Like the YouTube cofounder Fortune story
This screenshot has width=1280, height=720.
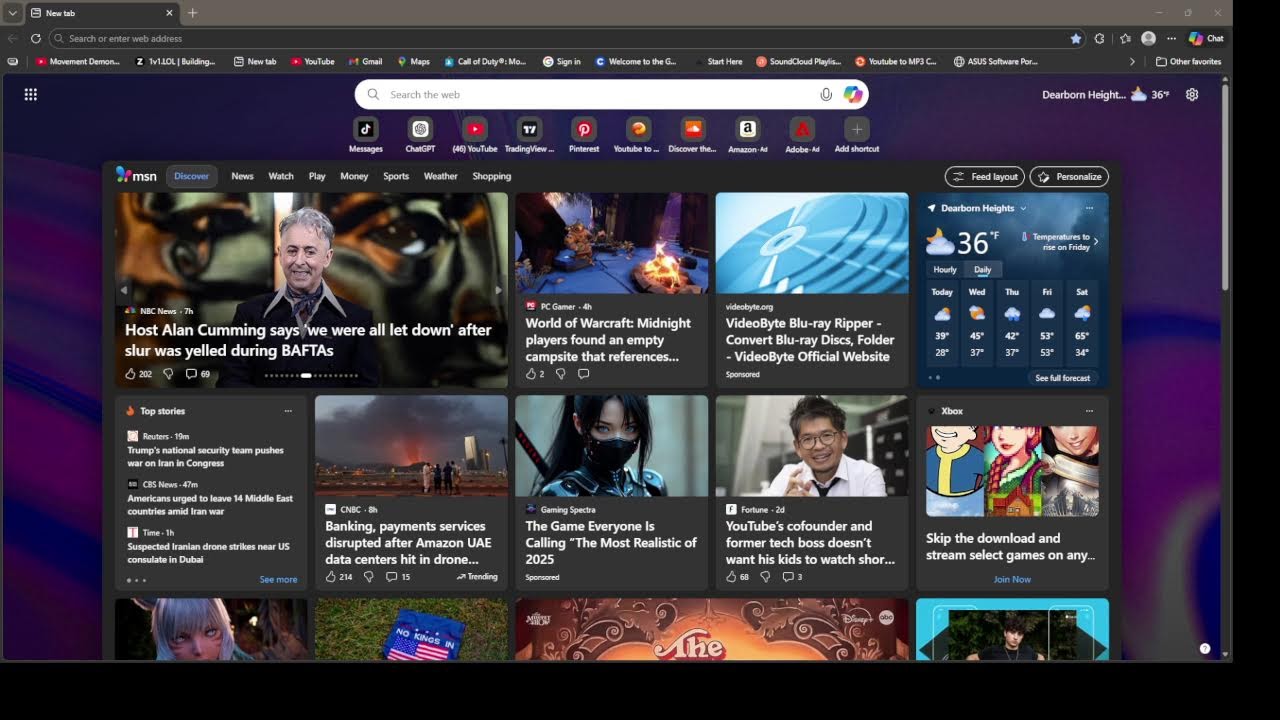(731, 577)
